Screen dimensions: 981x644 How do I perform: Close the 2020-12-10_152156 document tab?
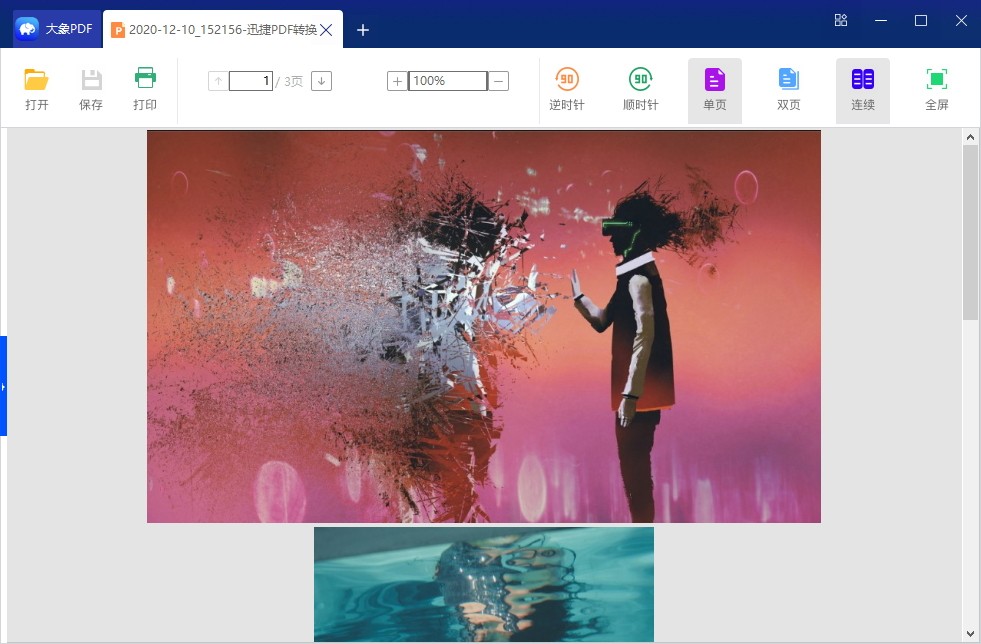(x=327, y=30)
